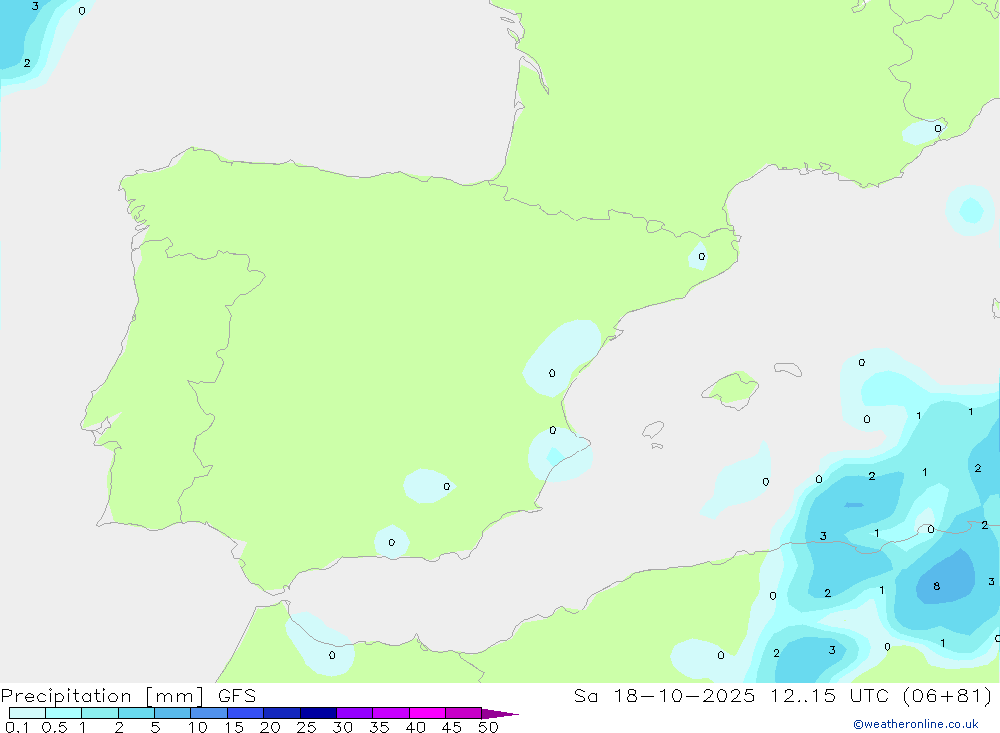
Task: Select the legend swatch between 10 and 15
Action: pos(209,713)
